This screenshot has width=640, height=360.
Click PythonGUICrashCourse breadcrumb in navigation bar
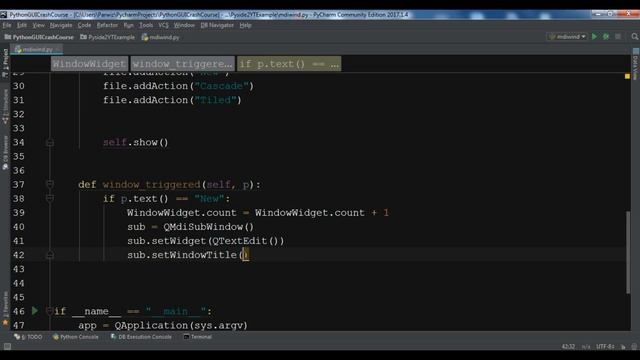click(x=40, y=37)
